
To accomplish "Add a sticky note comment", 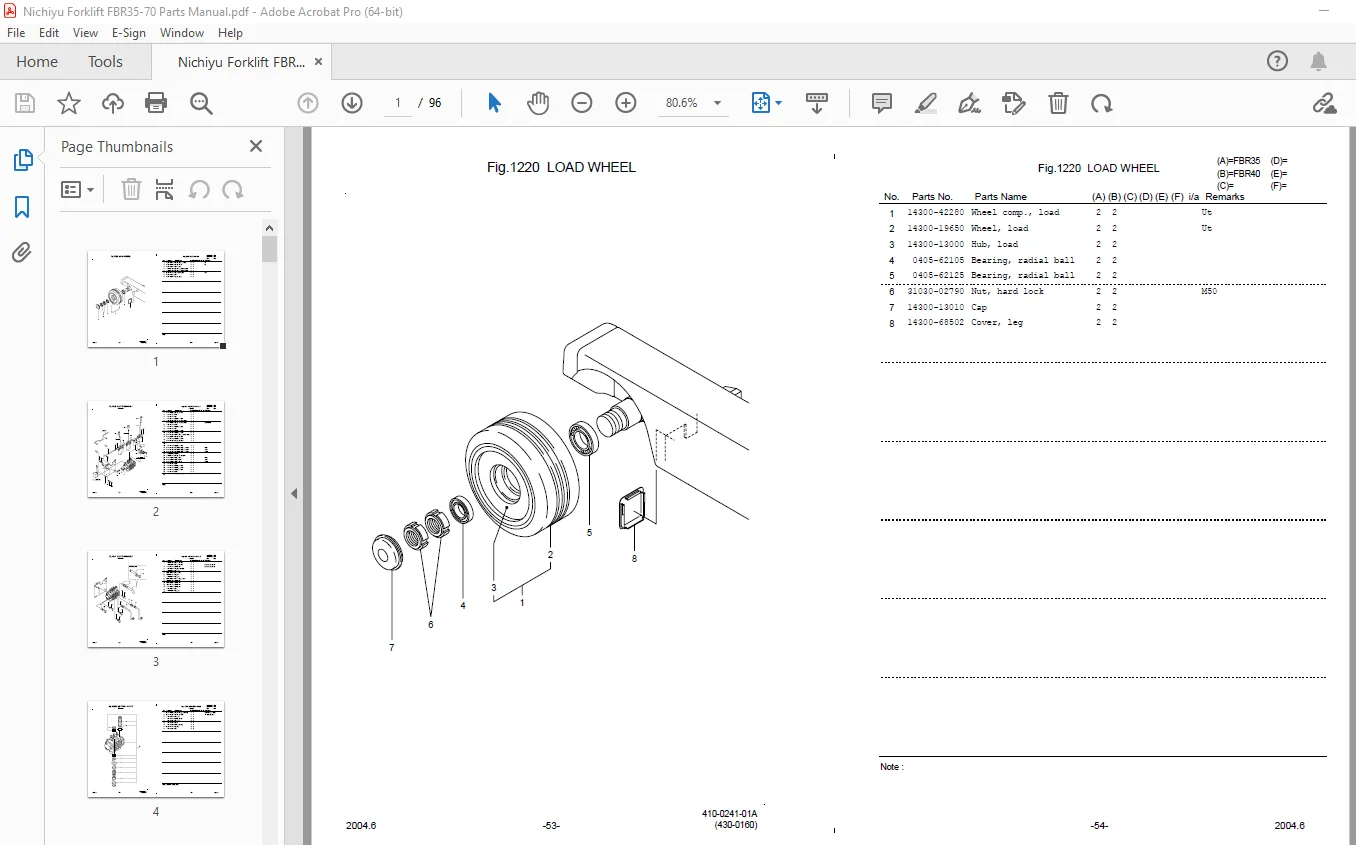I will [882, 103].
